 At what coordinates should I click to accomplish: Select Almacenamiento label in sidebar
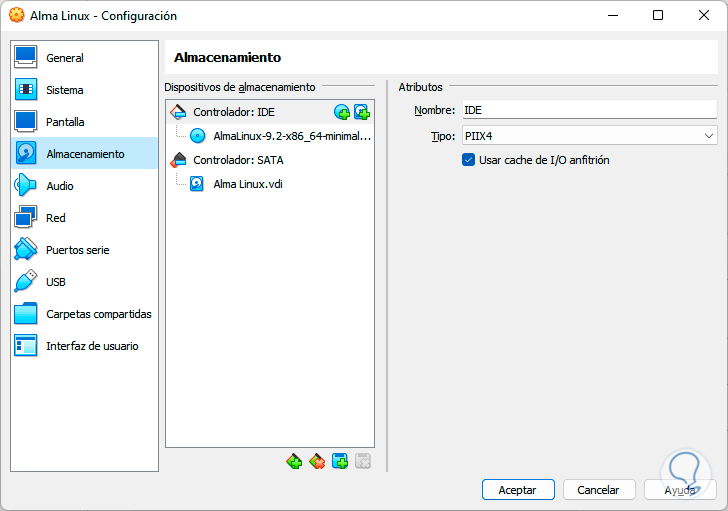85,154
